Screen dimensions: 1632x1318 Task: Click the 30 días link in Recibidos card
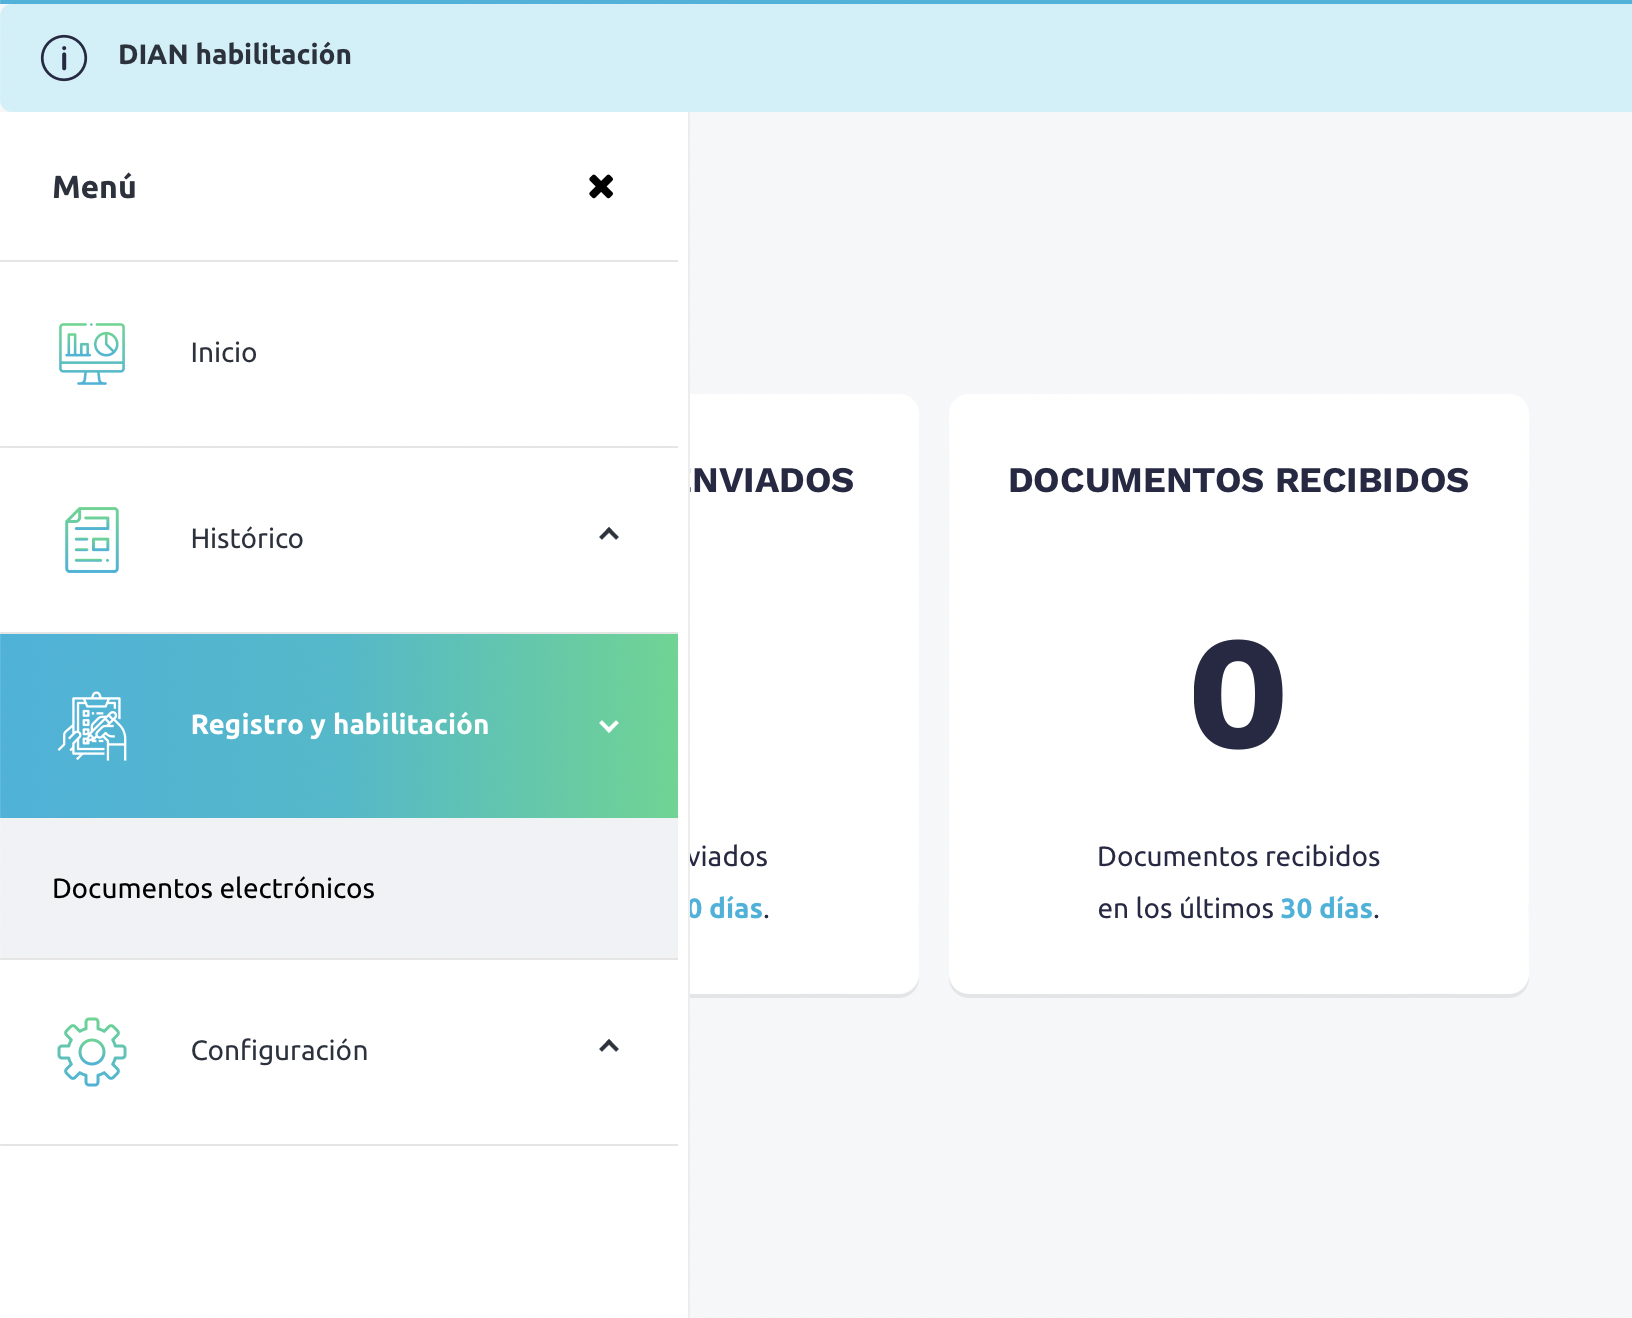[x=1326, y=909]
